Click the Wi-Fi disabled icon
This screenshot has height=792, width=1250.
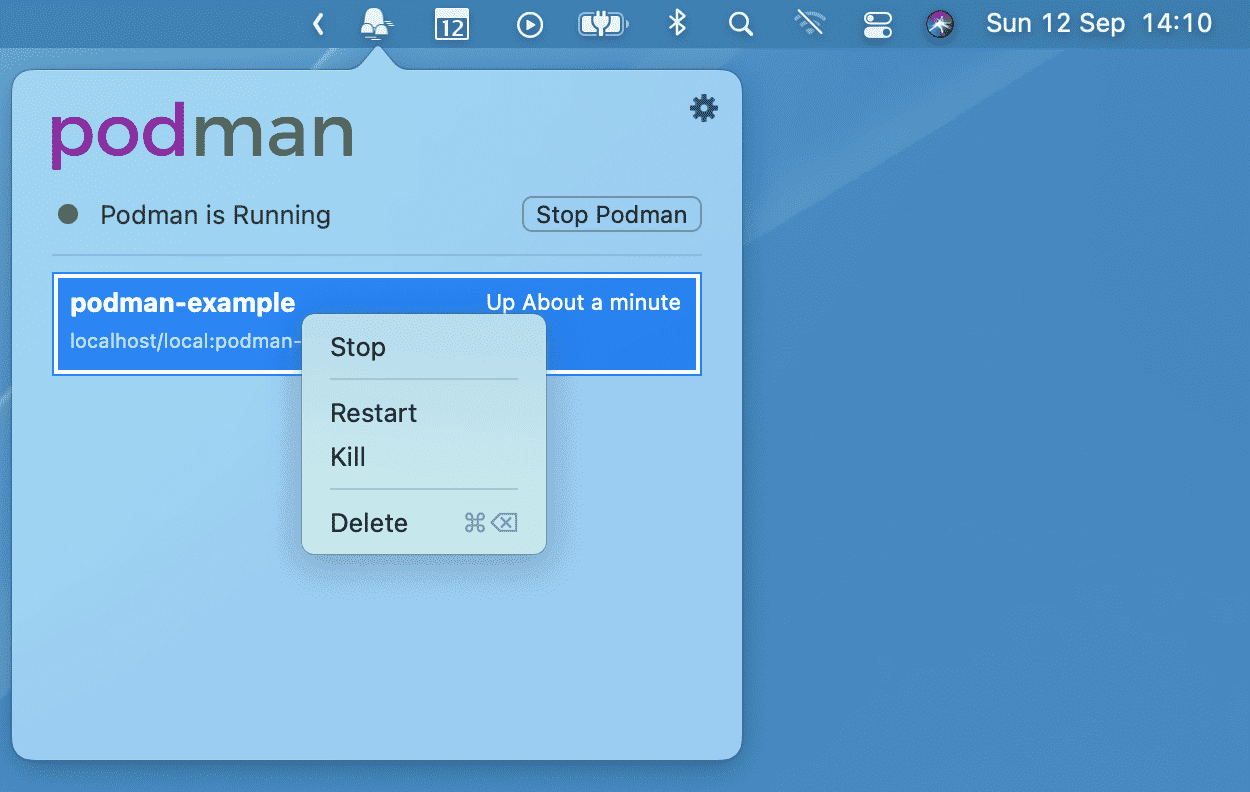point(809,23)
